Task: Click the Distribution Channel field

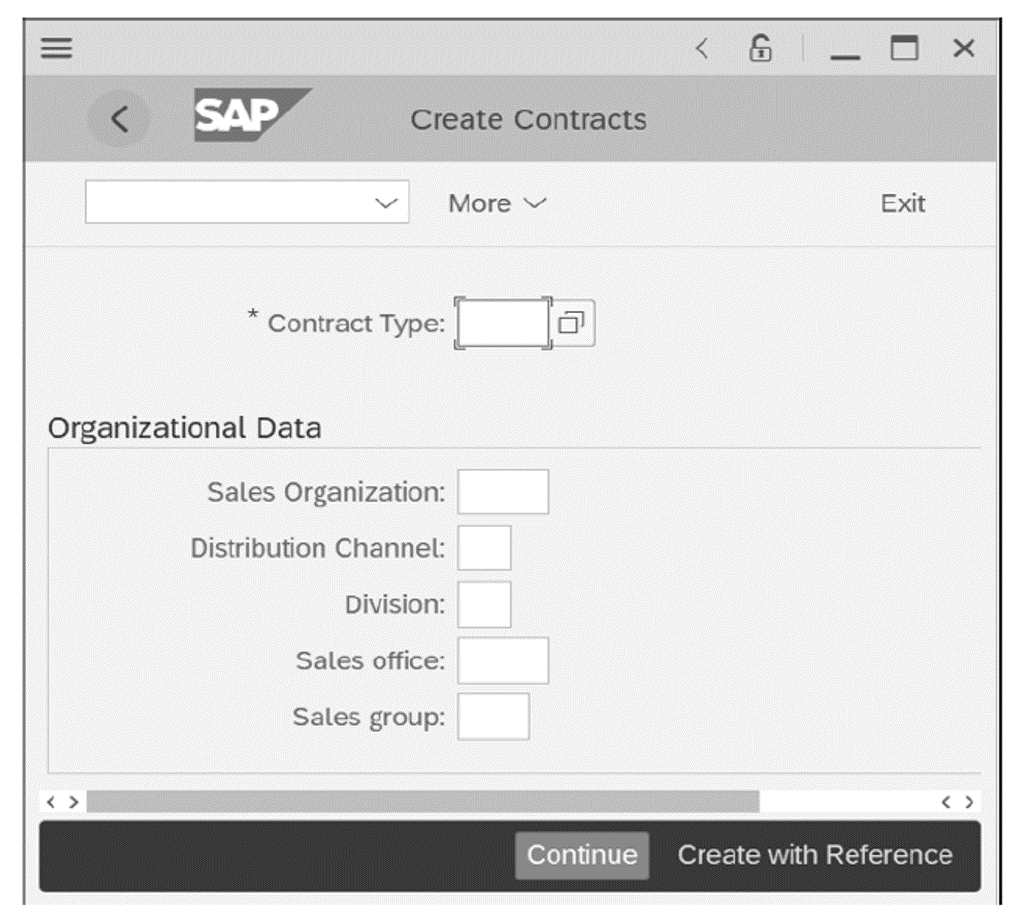Action: (484, 547)
